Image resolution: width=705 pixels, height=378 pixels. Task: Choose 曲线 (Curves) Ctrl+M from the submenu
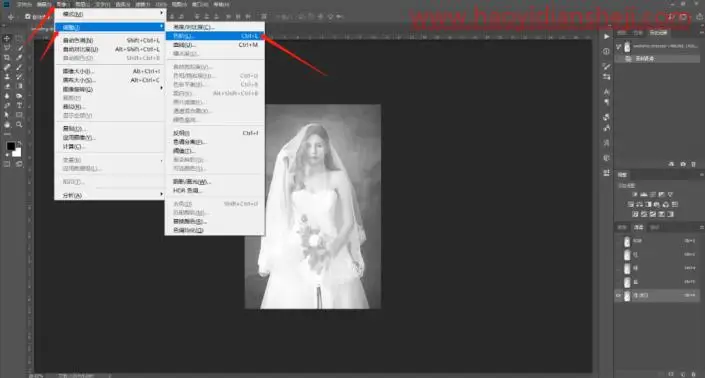pyautogui.click(x=215, y=45)
